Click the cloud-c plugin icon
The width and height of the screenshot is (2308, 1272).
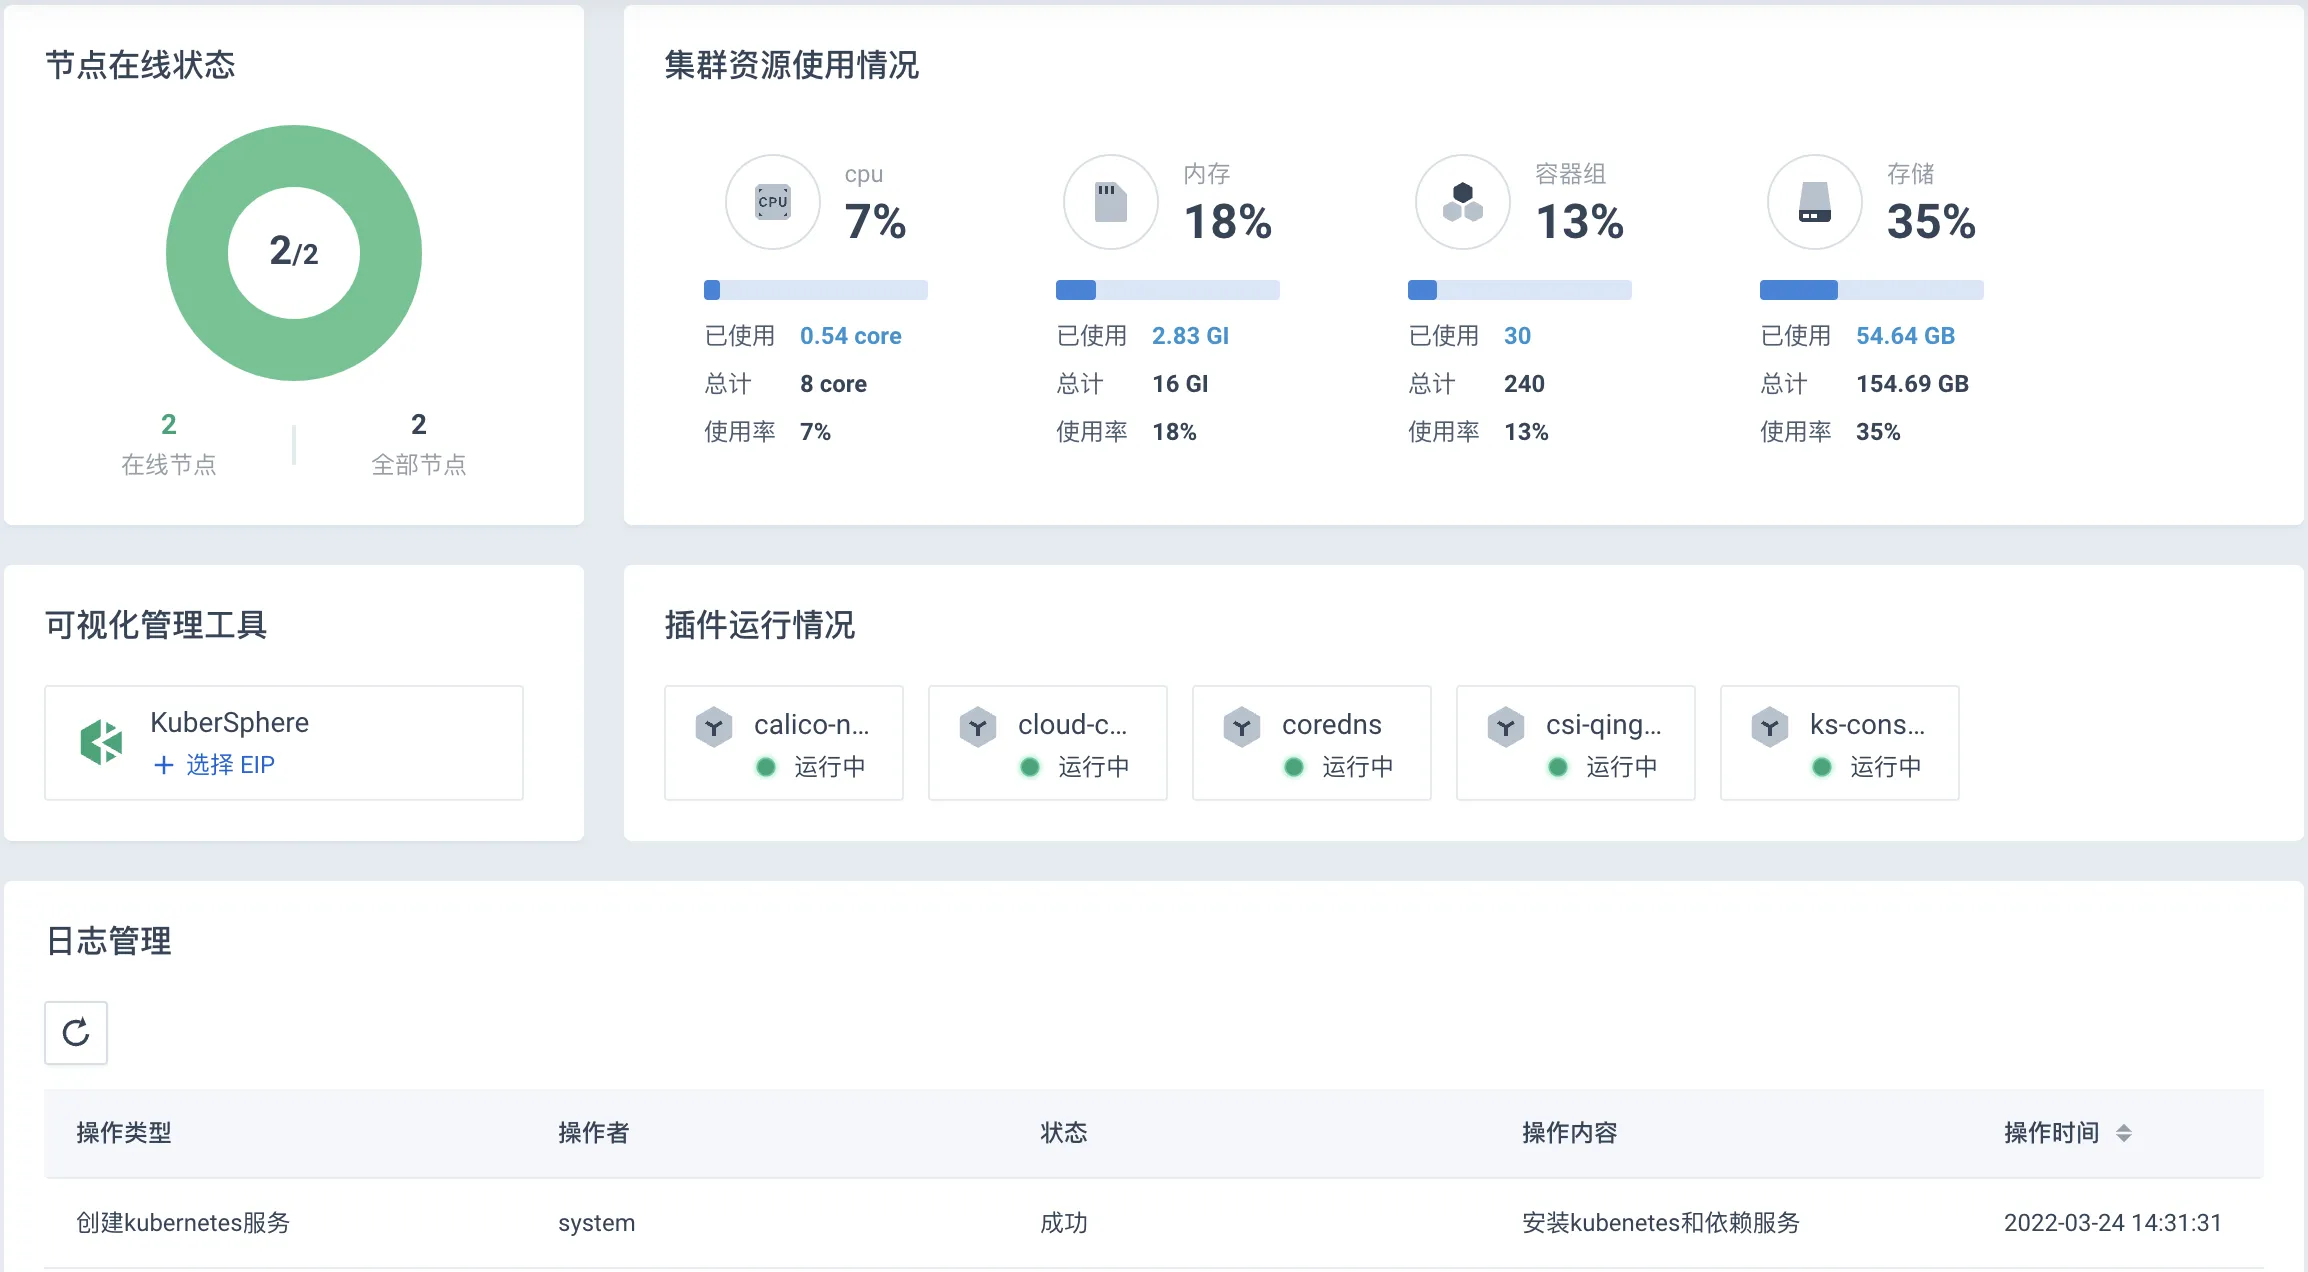coord(977,726)
